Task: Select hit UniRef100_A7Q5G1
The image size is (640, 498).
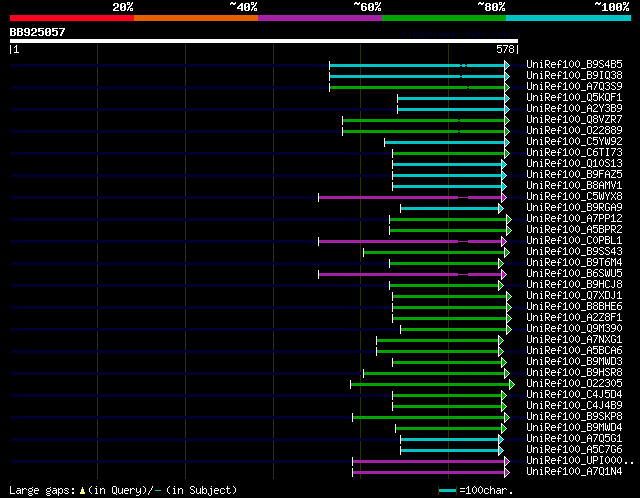Action: point(574,439)
